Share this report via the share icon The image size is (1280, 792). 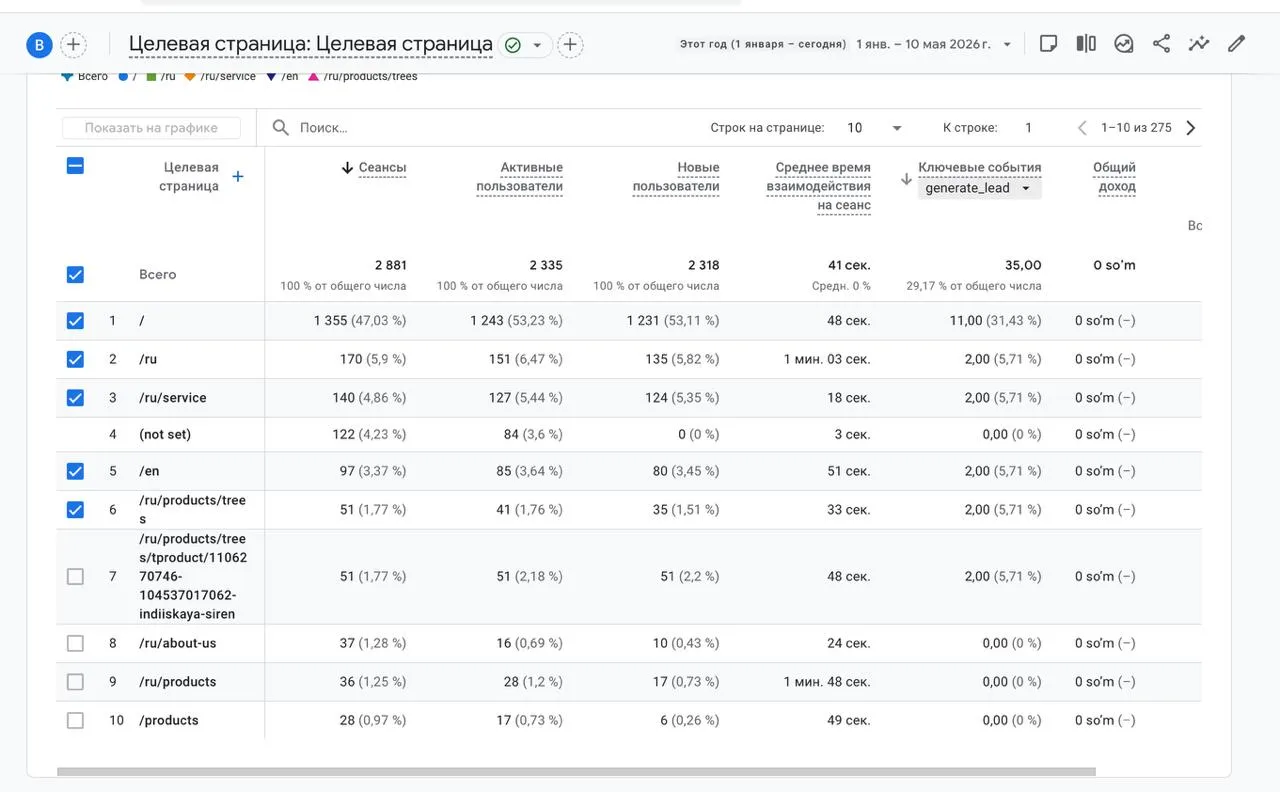[x=1161, y=44]
